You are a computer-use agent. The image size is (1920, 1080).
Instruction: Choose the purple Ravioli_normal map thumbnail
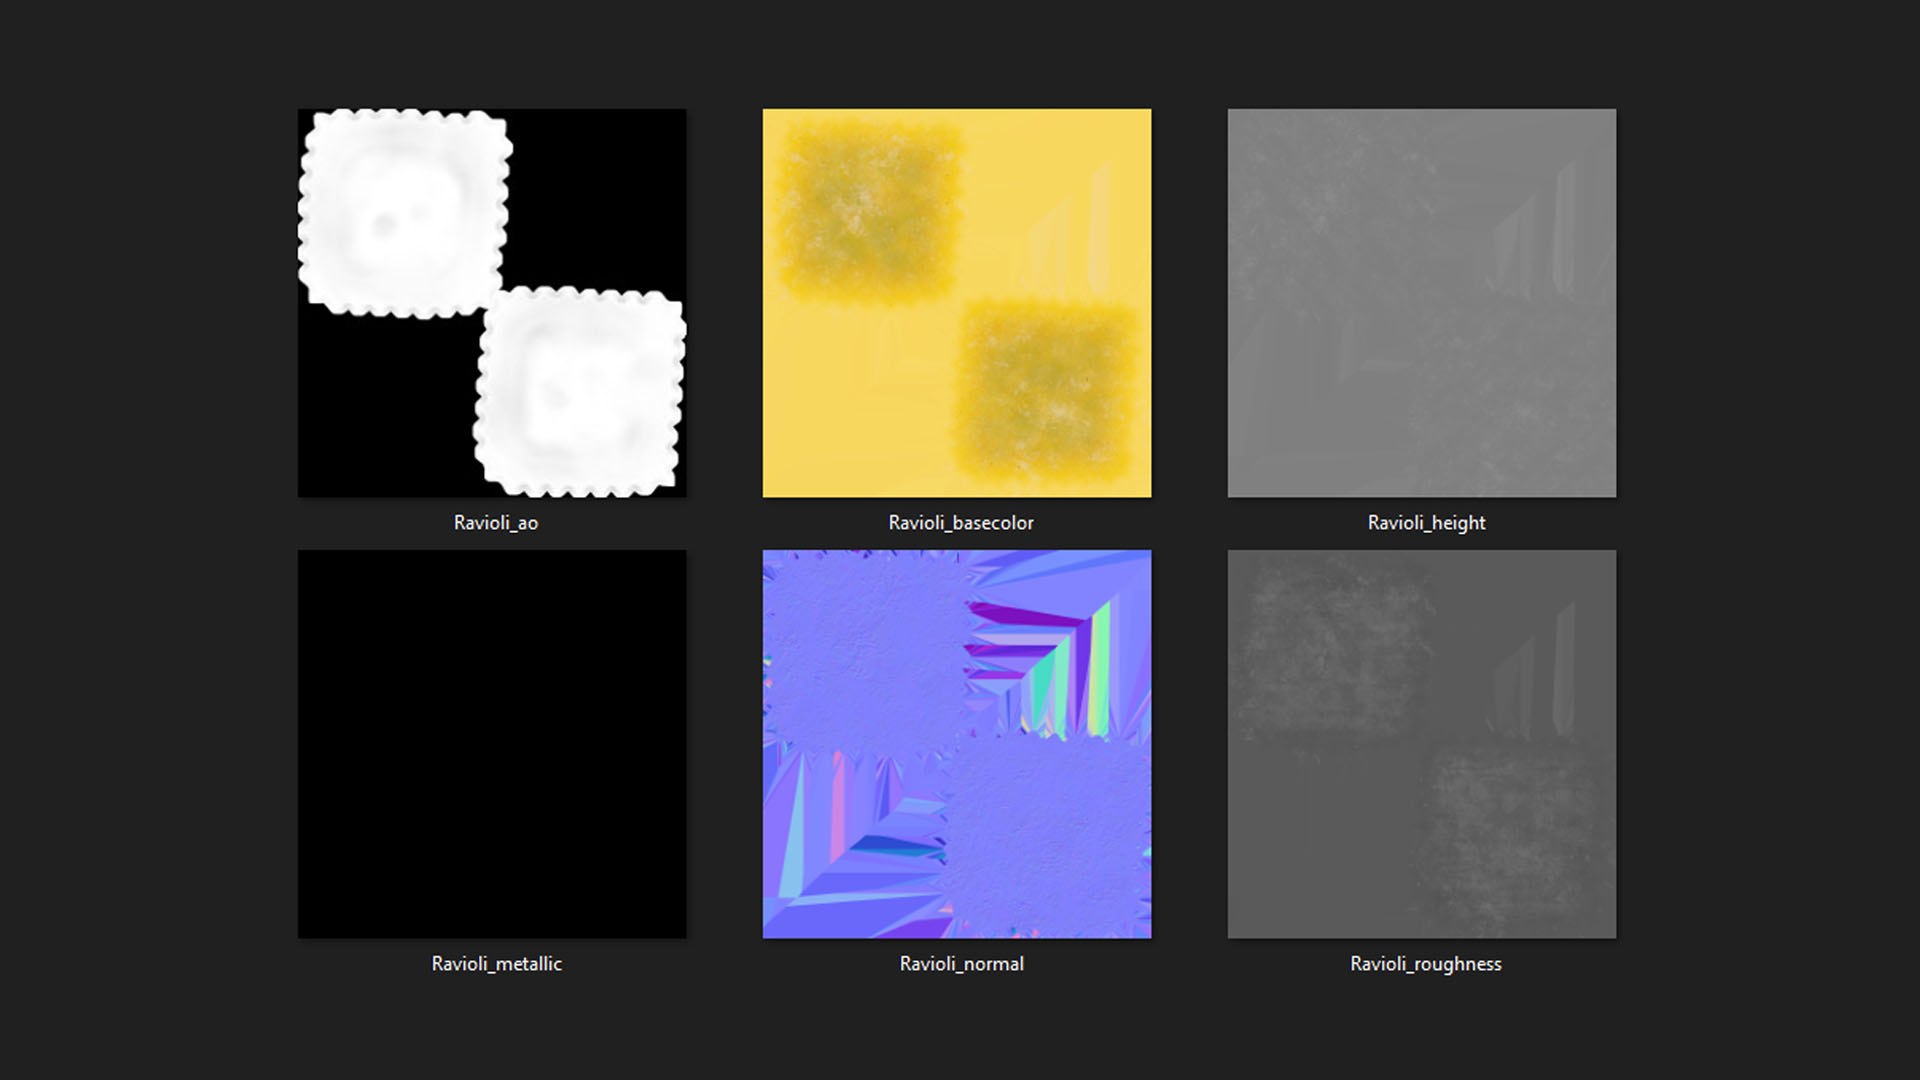[x=957, y=744]
